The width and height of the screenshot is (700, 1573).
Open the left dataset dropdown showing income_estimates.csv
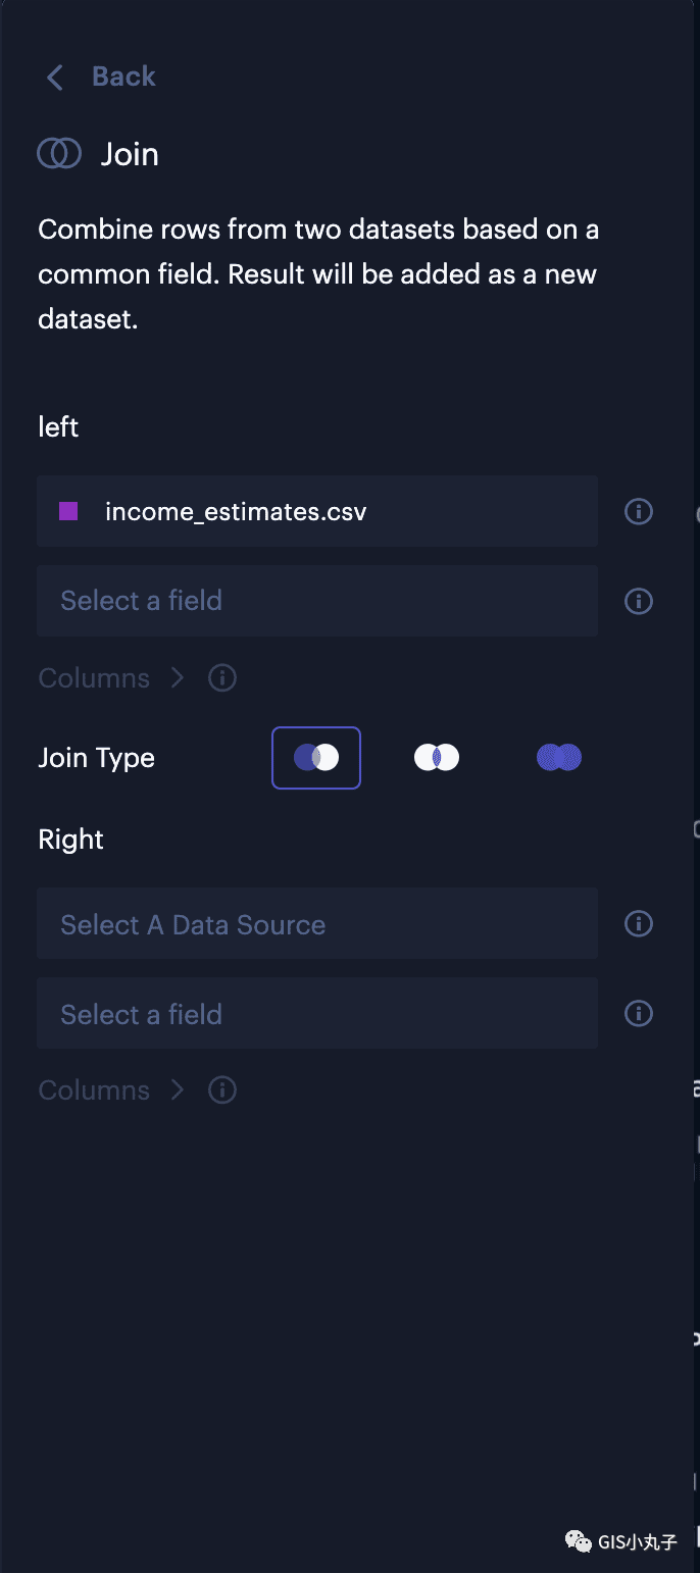tap(317, 512)
